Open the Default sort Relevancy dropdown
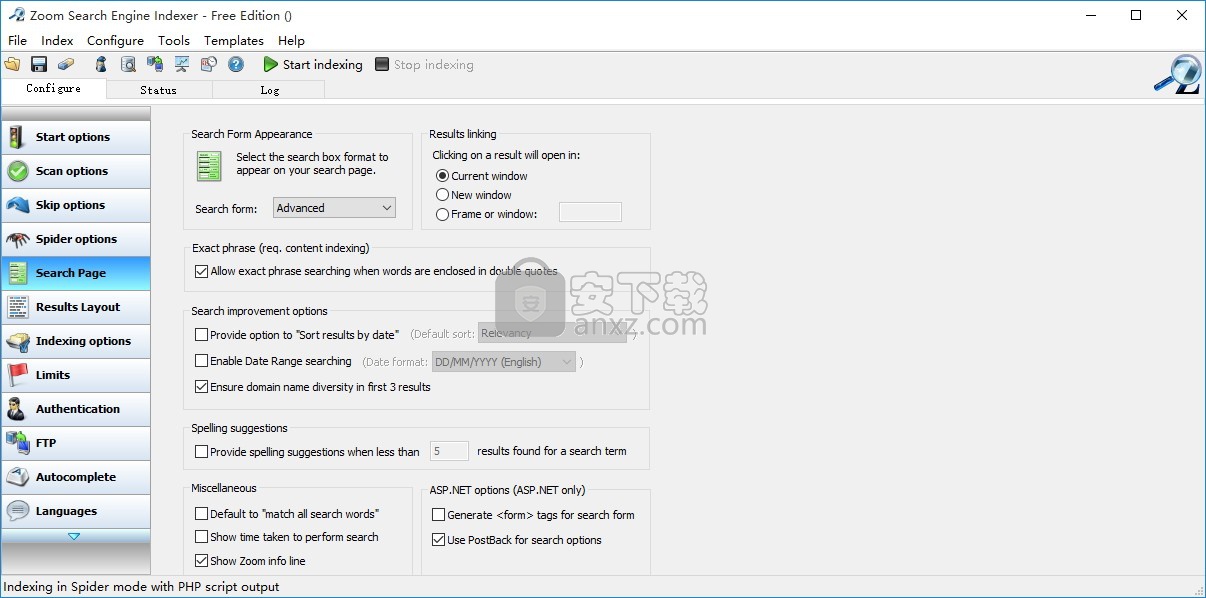This screenshot has height=598, width=1206. click(x=552, y=334)
